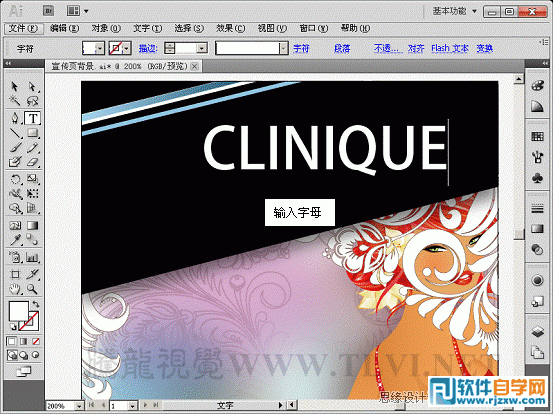The width and height of the screenshot is (553, 414).
Task: Swap fill and stroke colors
Action: point(36,304)
